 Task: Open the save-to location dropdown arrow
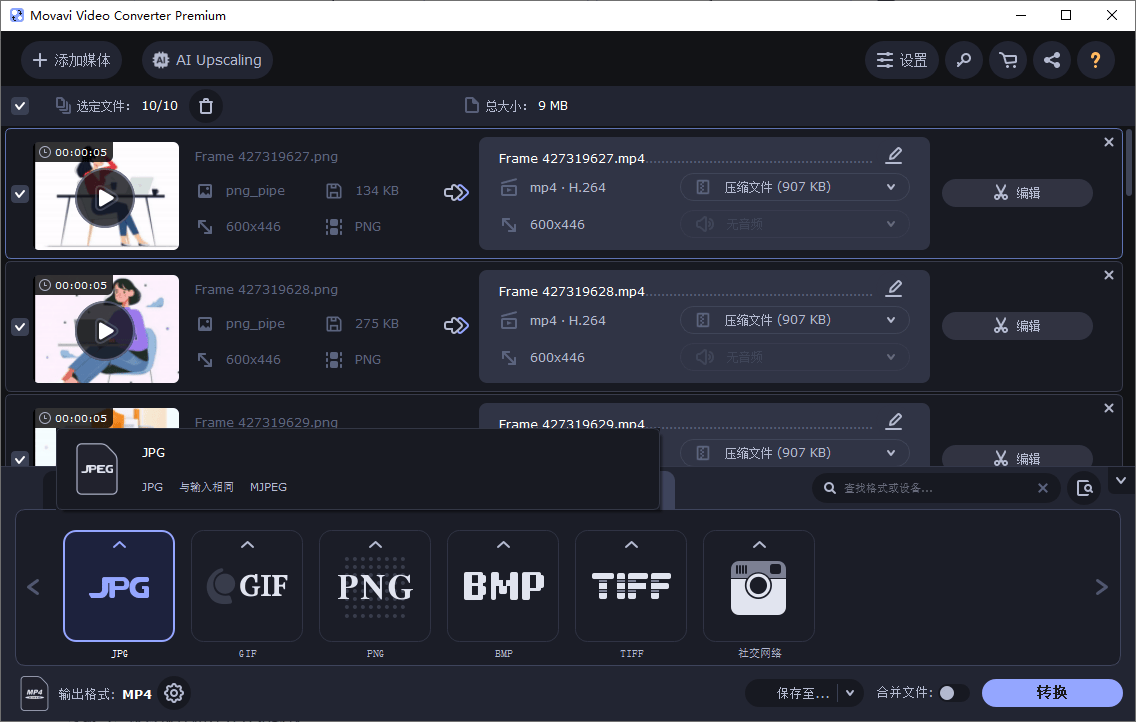(x=851, y=693)
